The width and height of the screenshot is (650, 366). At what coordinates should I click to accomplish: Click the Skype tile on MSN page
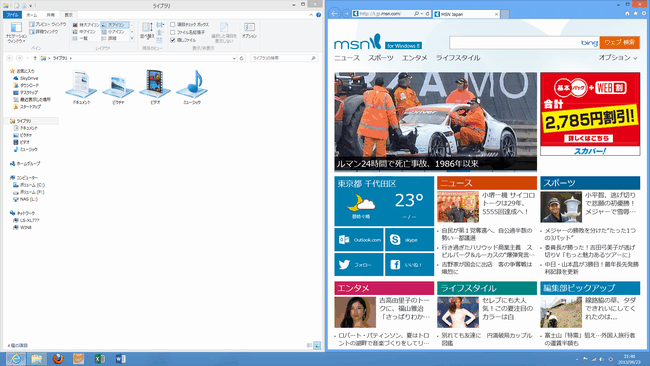click(x=409, y=240)
